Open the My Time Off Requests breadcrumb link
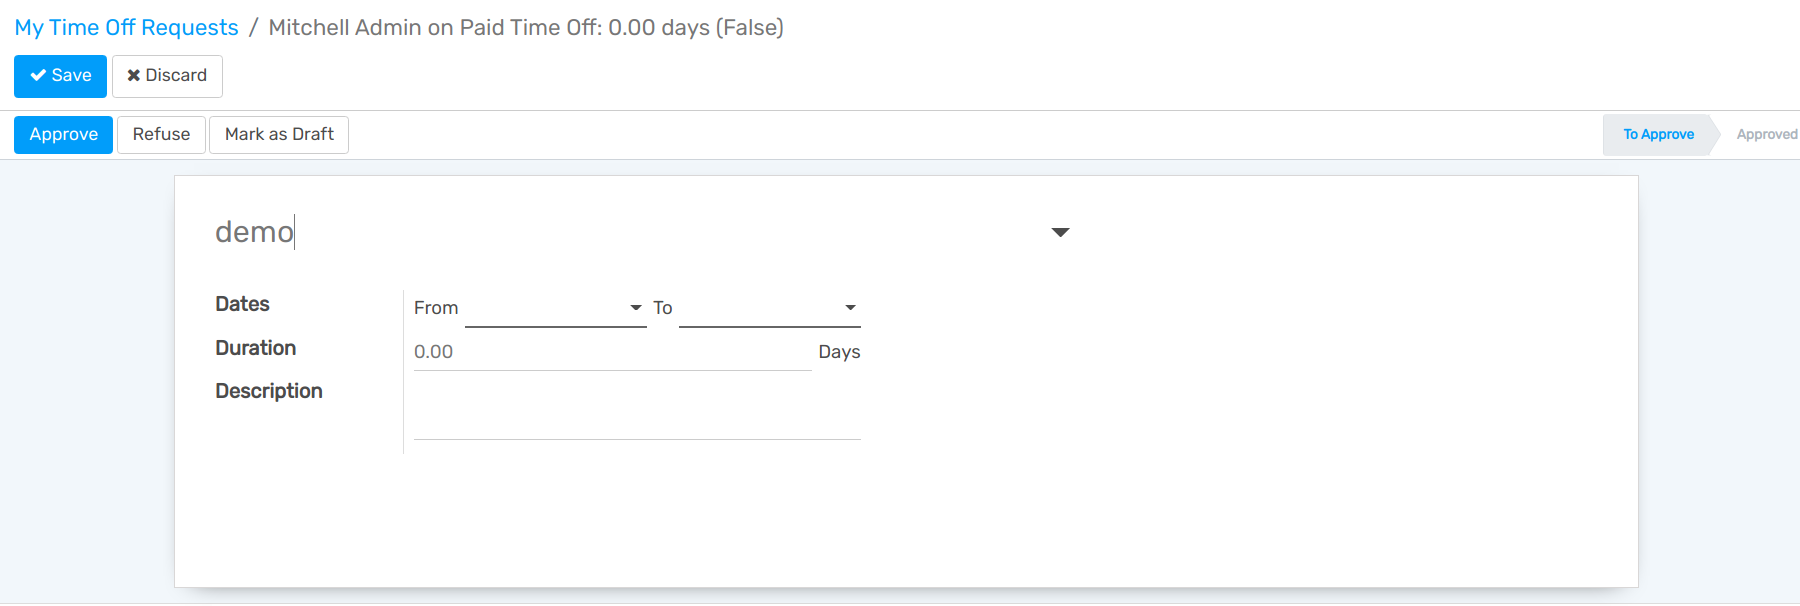 [x=126, y=27]
